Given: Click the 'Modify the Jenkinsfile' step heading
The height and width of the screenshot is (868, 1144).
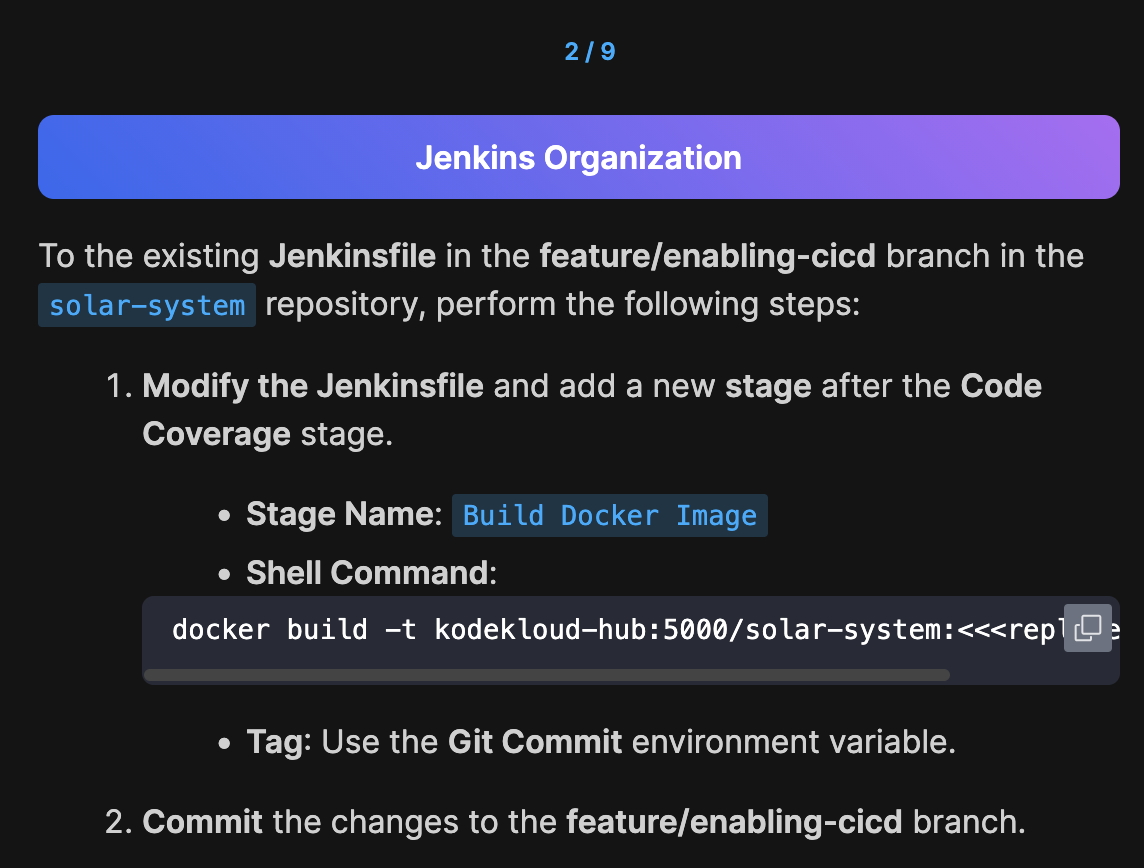Looking at the screenshot, I should 313,386.
